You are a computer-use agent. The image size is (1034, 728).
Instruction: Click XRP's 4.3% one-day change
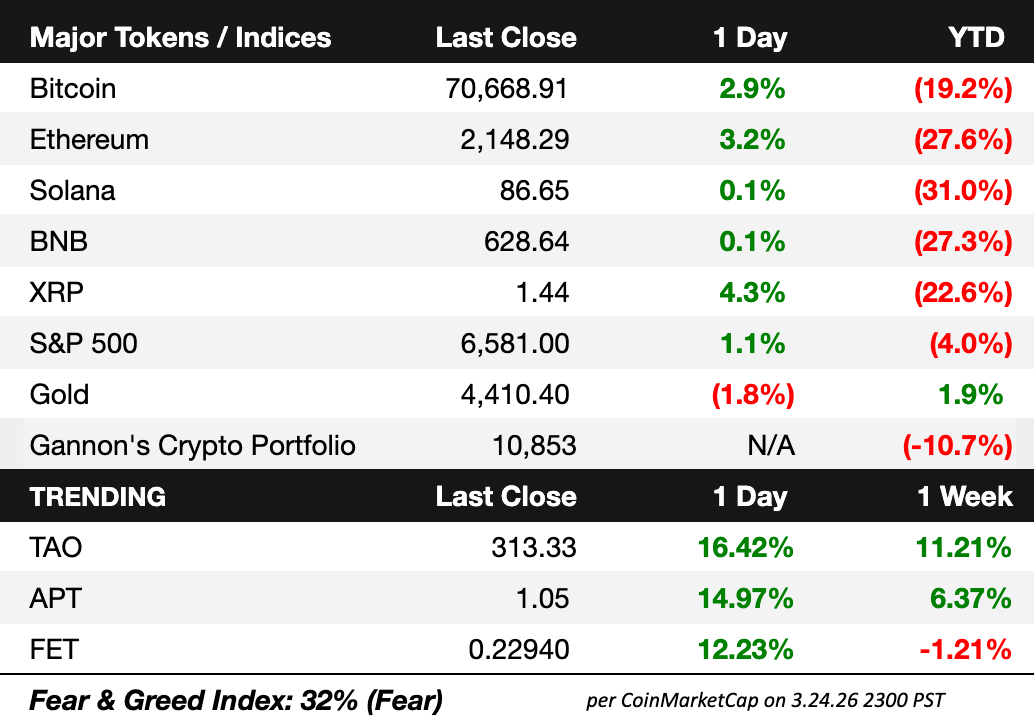tap(752, 293)
